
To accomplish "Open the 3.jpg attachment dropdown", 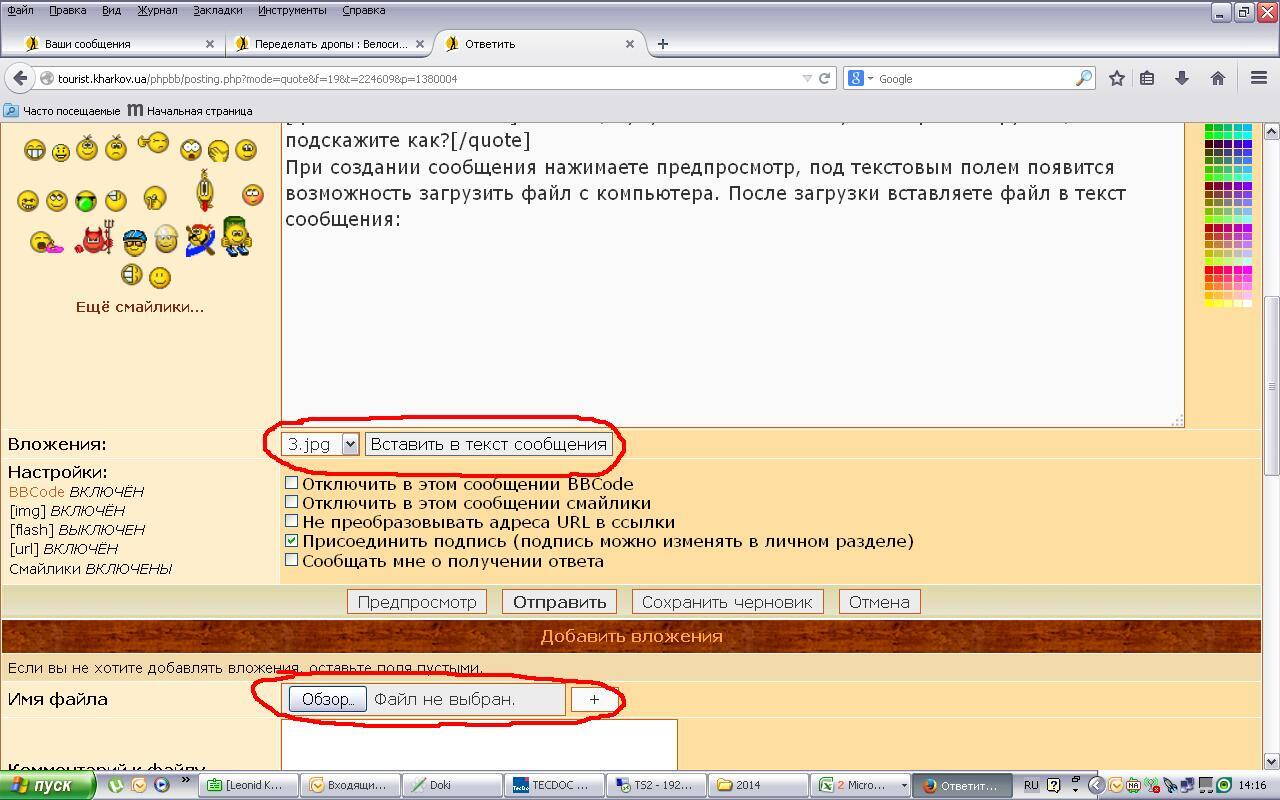I will (x=349, y=444).
